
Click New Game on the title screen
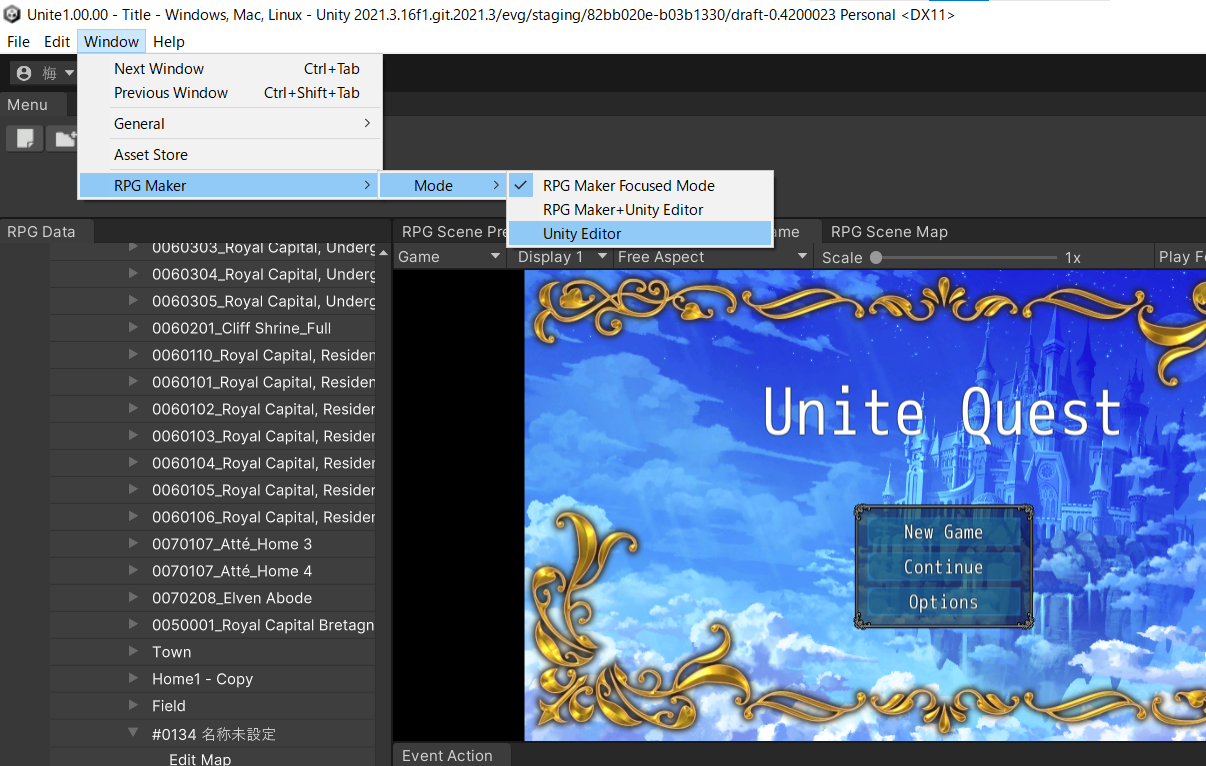pyautogui.click(x=943, y=533)
